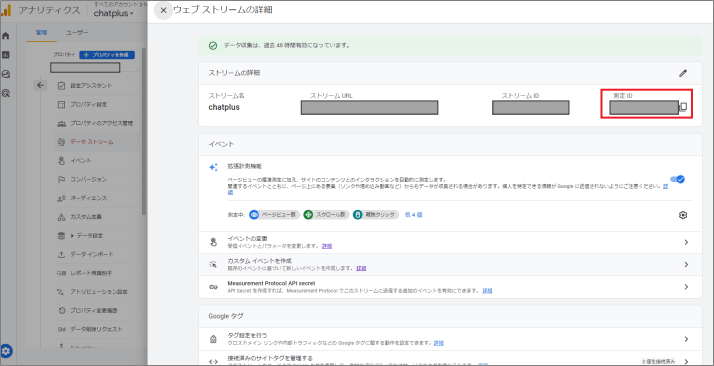Open enhanced measurement settings gear
Screen dimensions: 714x366
pos(683,215)
